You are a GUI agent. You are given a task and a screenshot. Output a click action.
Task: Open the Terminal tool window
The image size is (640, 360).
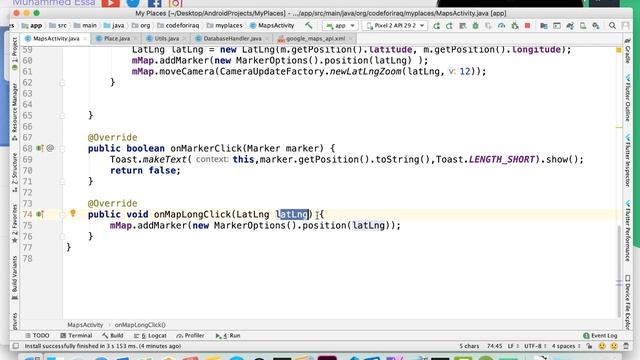pyautogui.click(x=76, y=336)
